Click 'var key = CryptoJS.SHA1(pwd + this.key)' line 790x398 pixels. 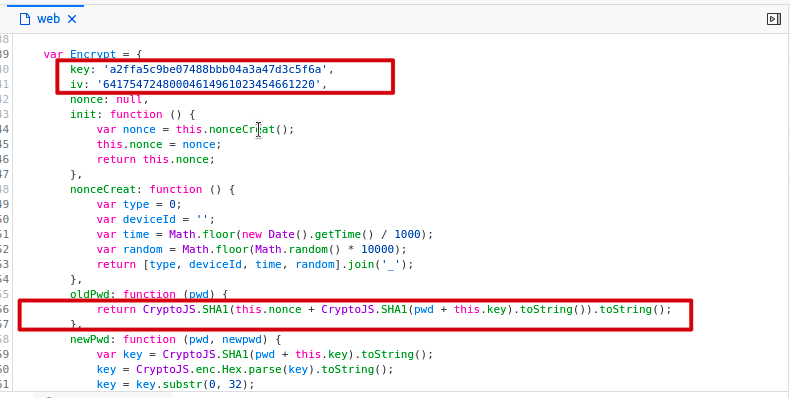(x=265, y=354)
